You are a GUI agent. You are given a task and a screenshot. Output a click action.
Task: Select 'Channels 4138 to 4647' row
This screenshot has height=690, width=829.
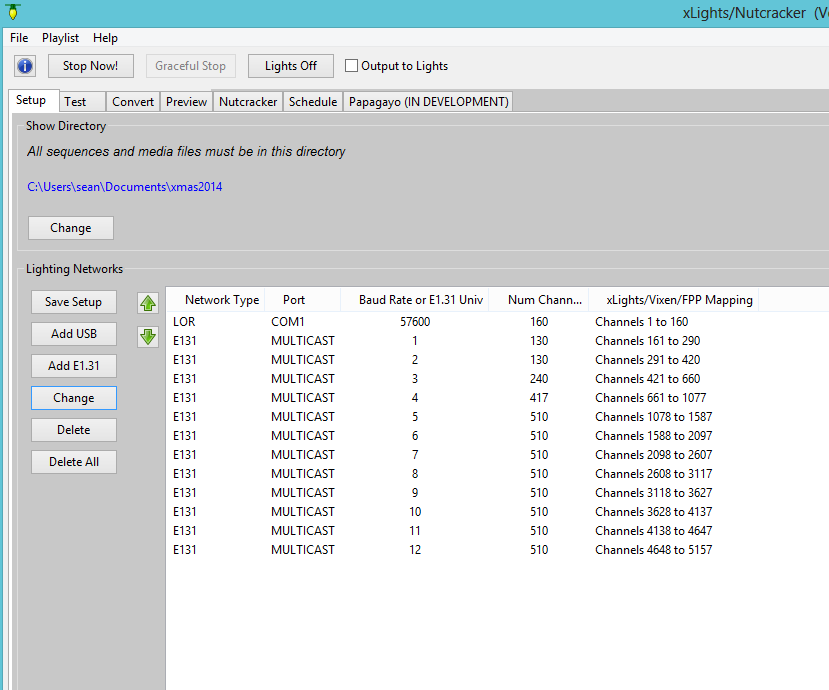pos(463,531)
